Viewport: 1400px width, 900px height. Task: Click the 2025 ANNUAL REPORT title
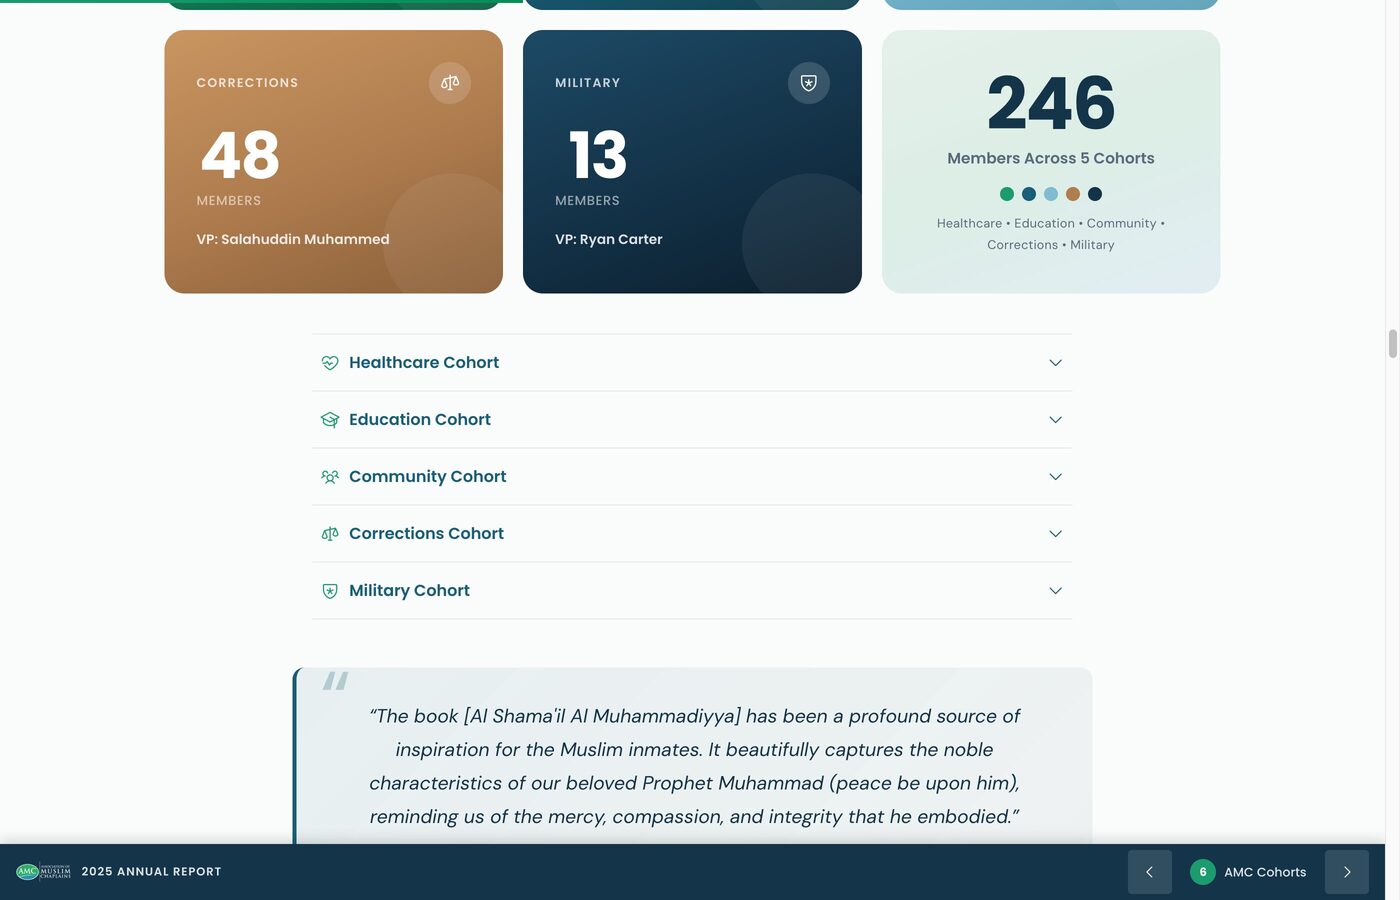tap(151, 872)
